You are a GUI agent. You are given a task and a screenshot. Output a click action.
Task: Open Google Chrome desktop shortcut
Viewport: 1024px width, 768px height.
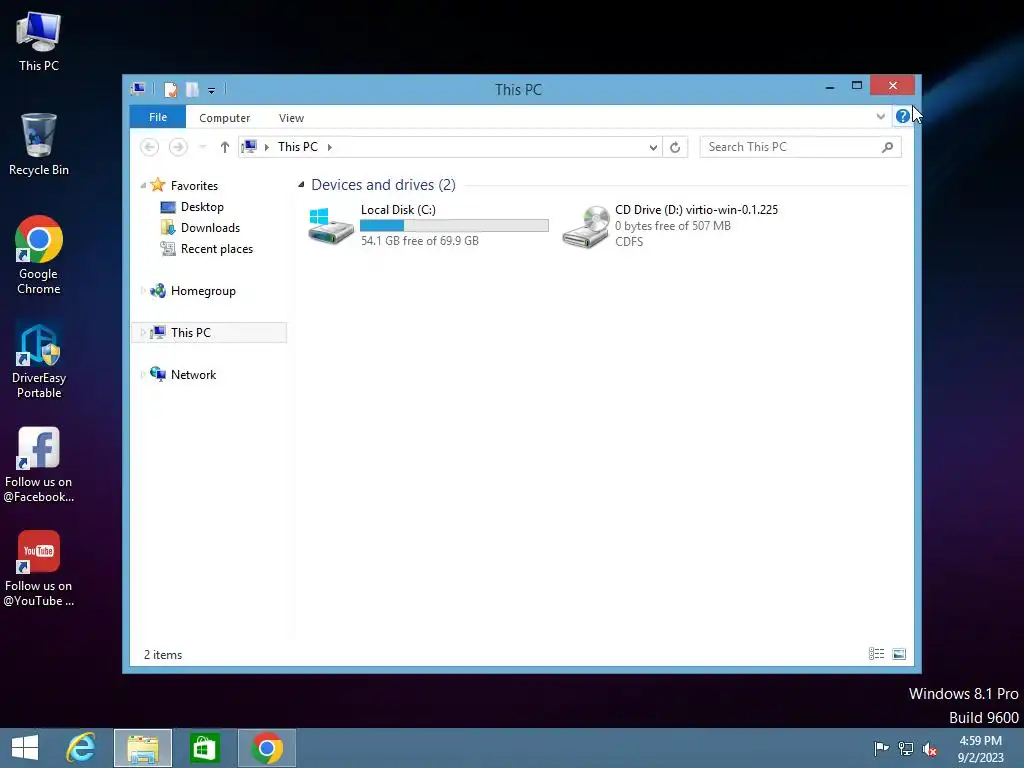point(39,255)
